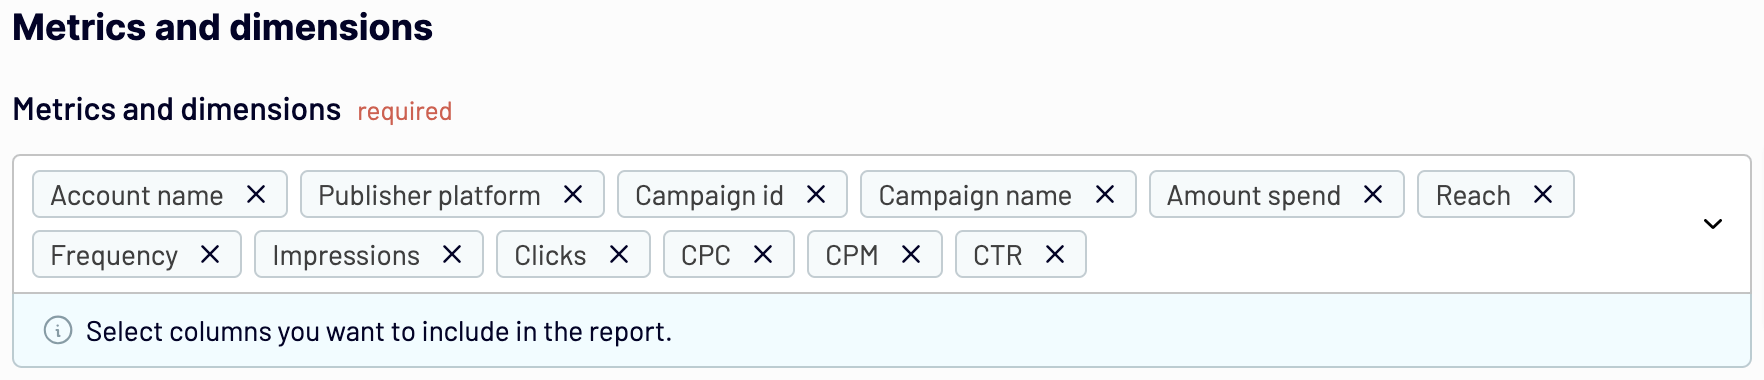Expand the metrics and dimensions dropdown
The height and width of the screenshot is (380, 1764).
coord(1713,224)
